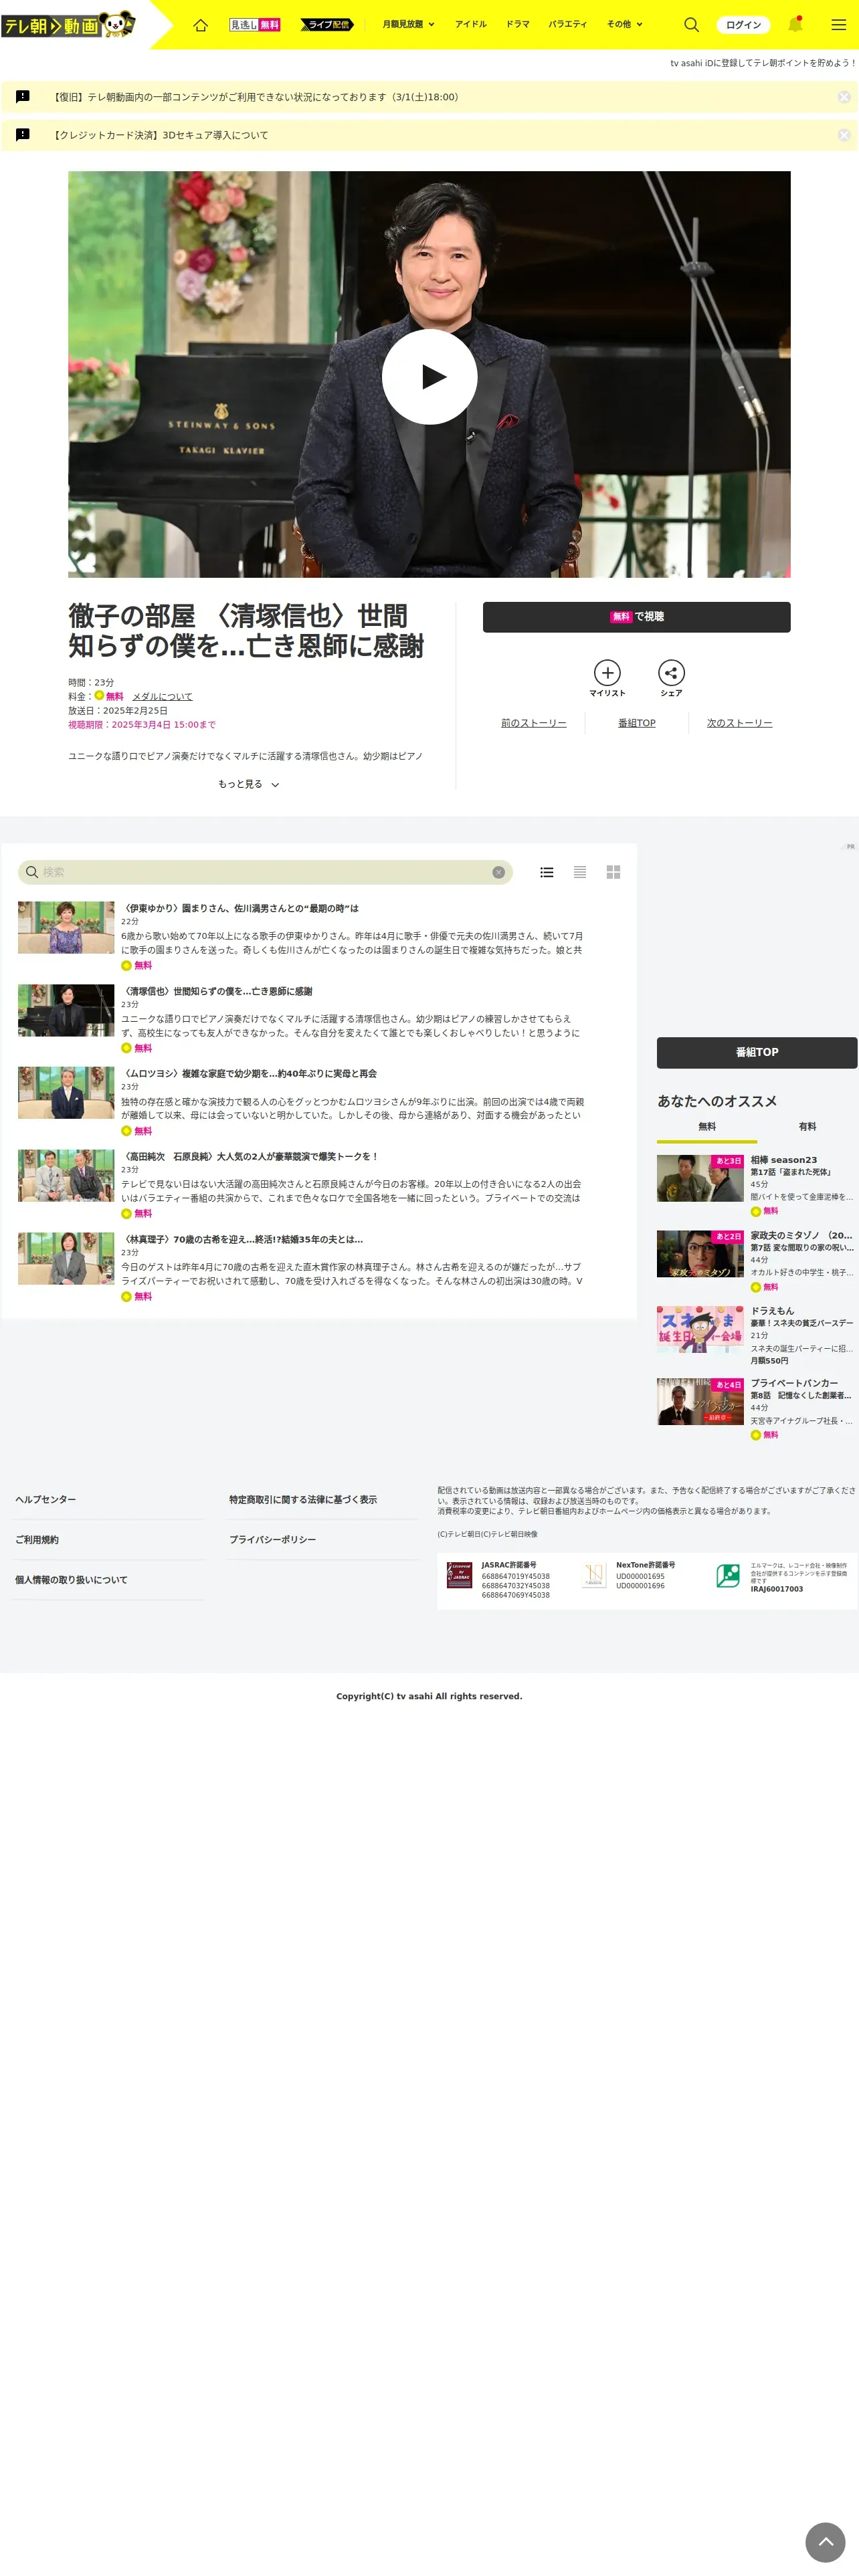Add episode to マイリスト
Viewport: 859px width, 2576px height.
coord(607,678)
